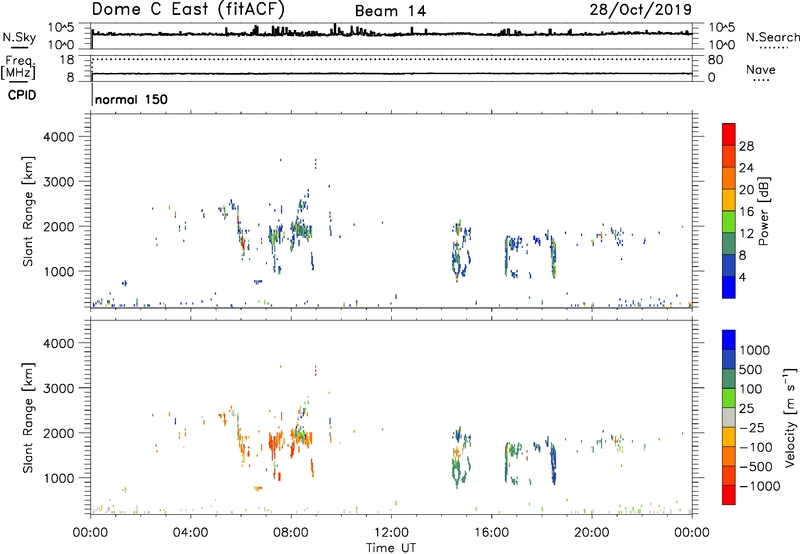Click the "25" velocity colorbar label
The image size is (800, 554).
[746, 409]
